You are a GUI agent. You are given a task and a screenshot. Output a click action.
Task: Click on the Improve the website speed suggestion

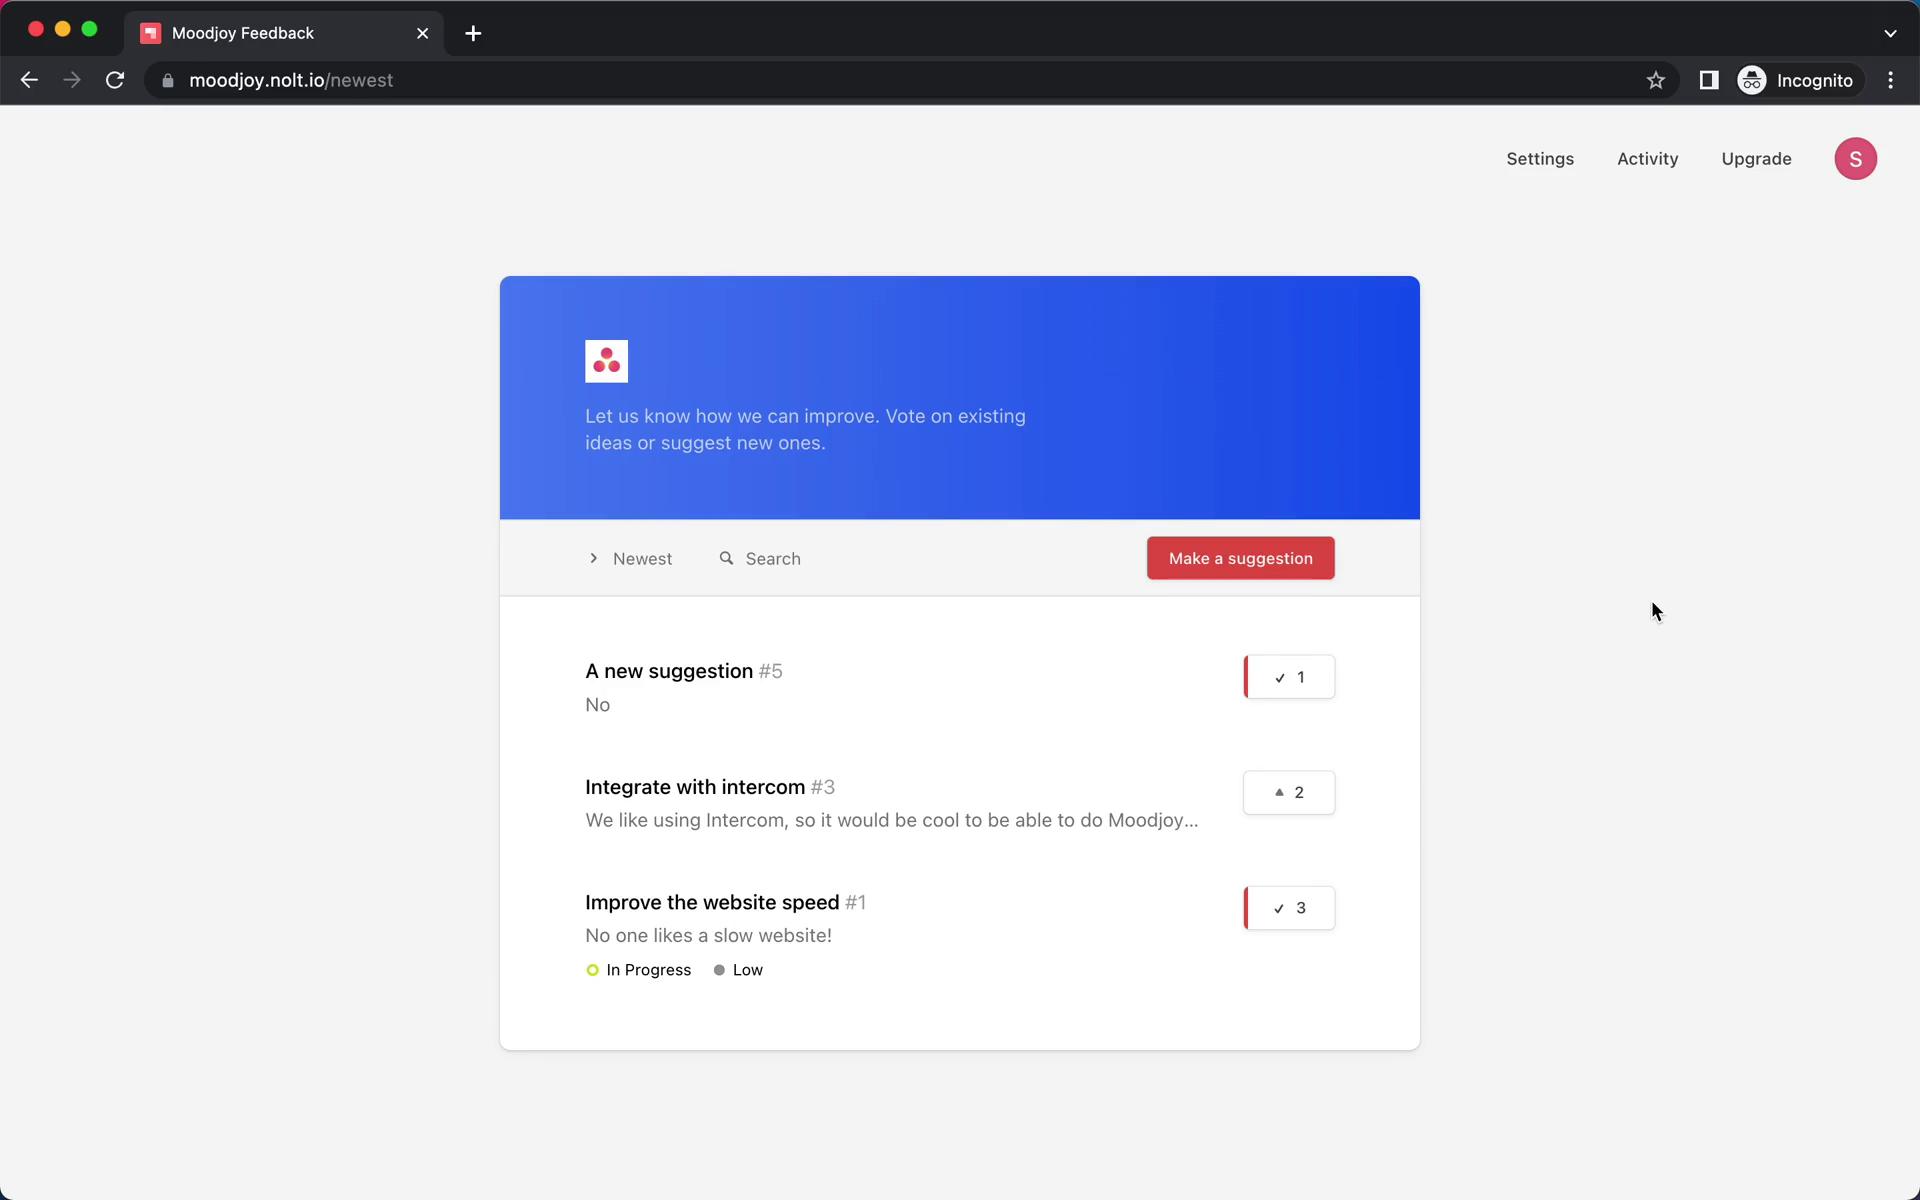[712, 901]
